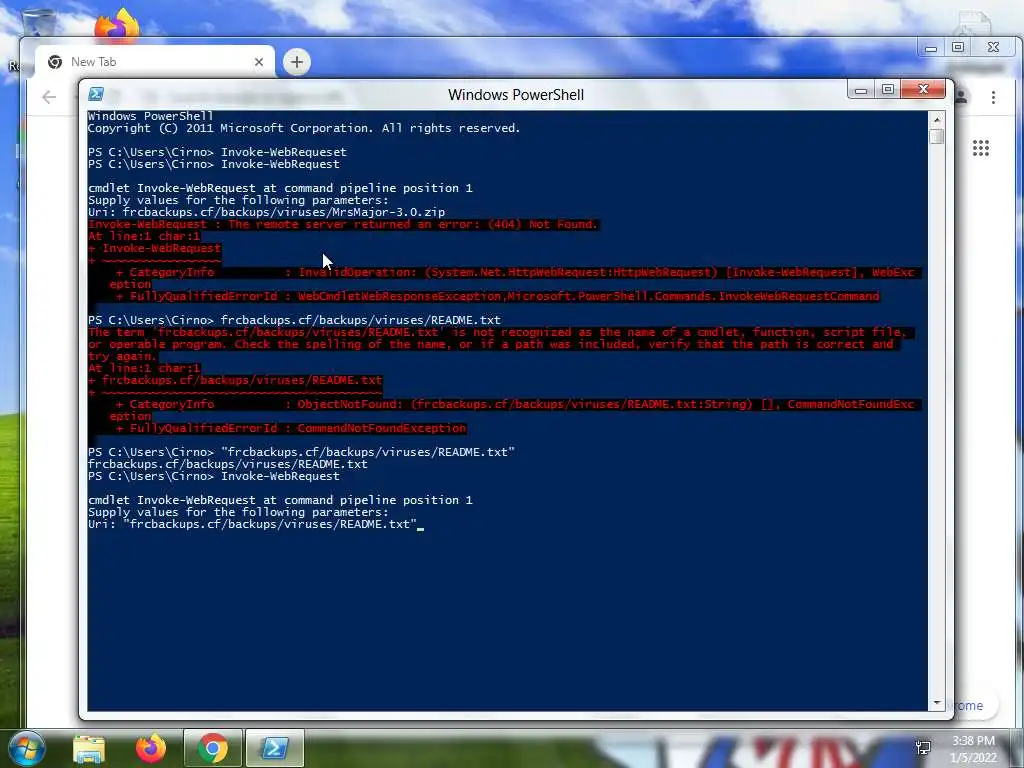Click the CommandNotFoundException error line
1024x768 pixels.
point(291,428)
